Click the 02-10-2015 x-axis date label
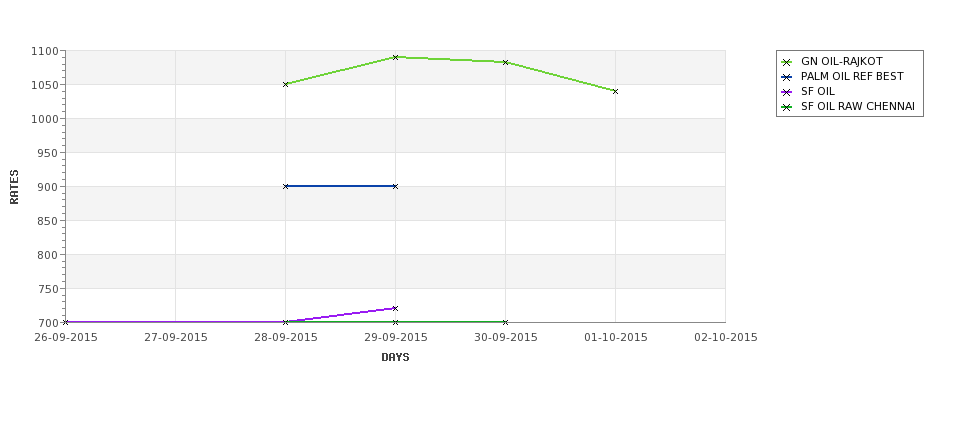 tap(726, 337)
